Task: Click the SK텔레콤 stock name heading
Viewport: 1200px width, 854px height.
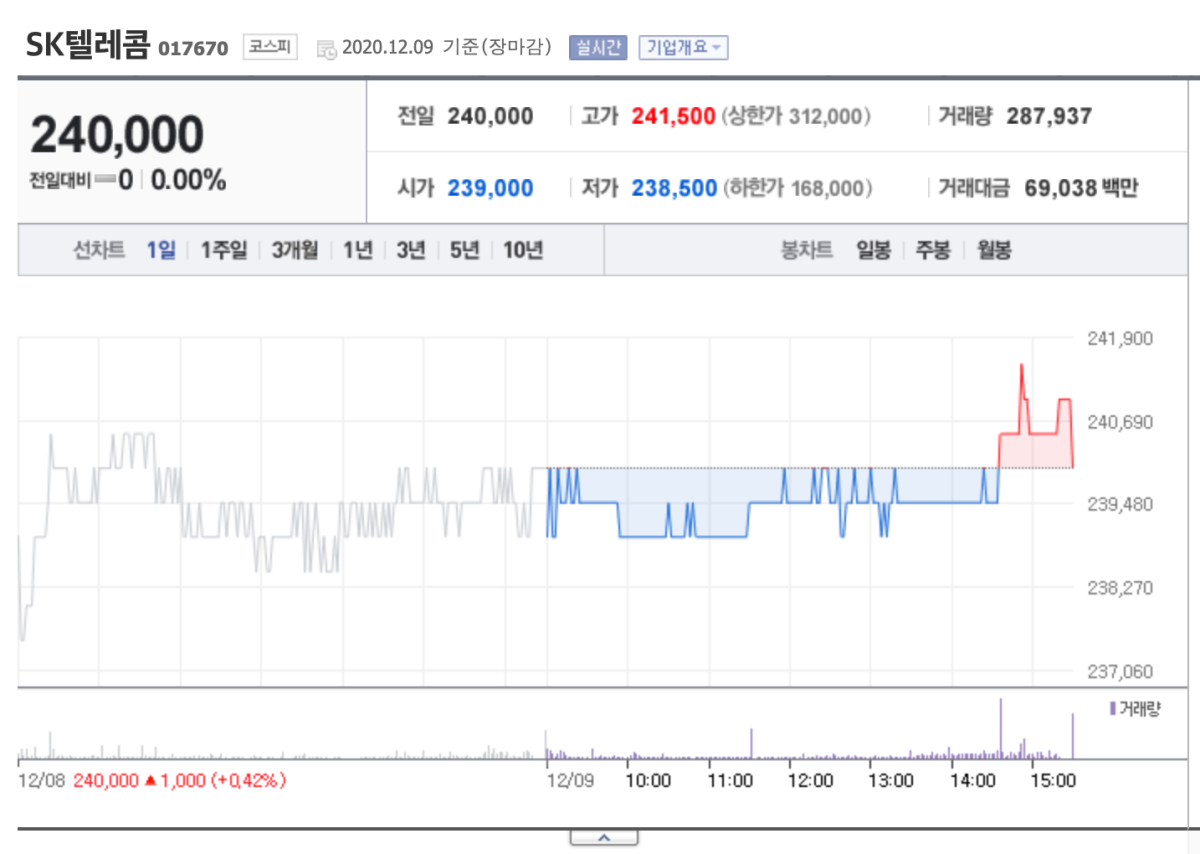Action: pos(88,45)
